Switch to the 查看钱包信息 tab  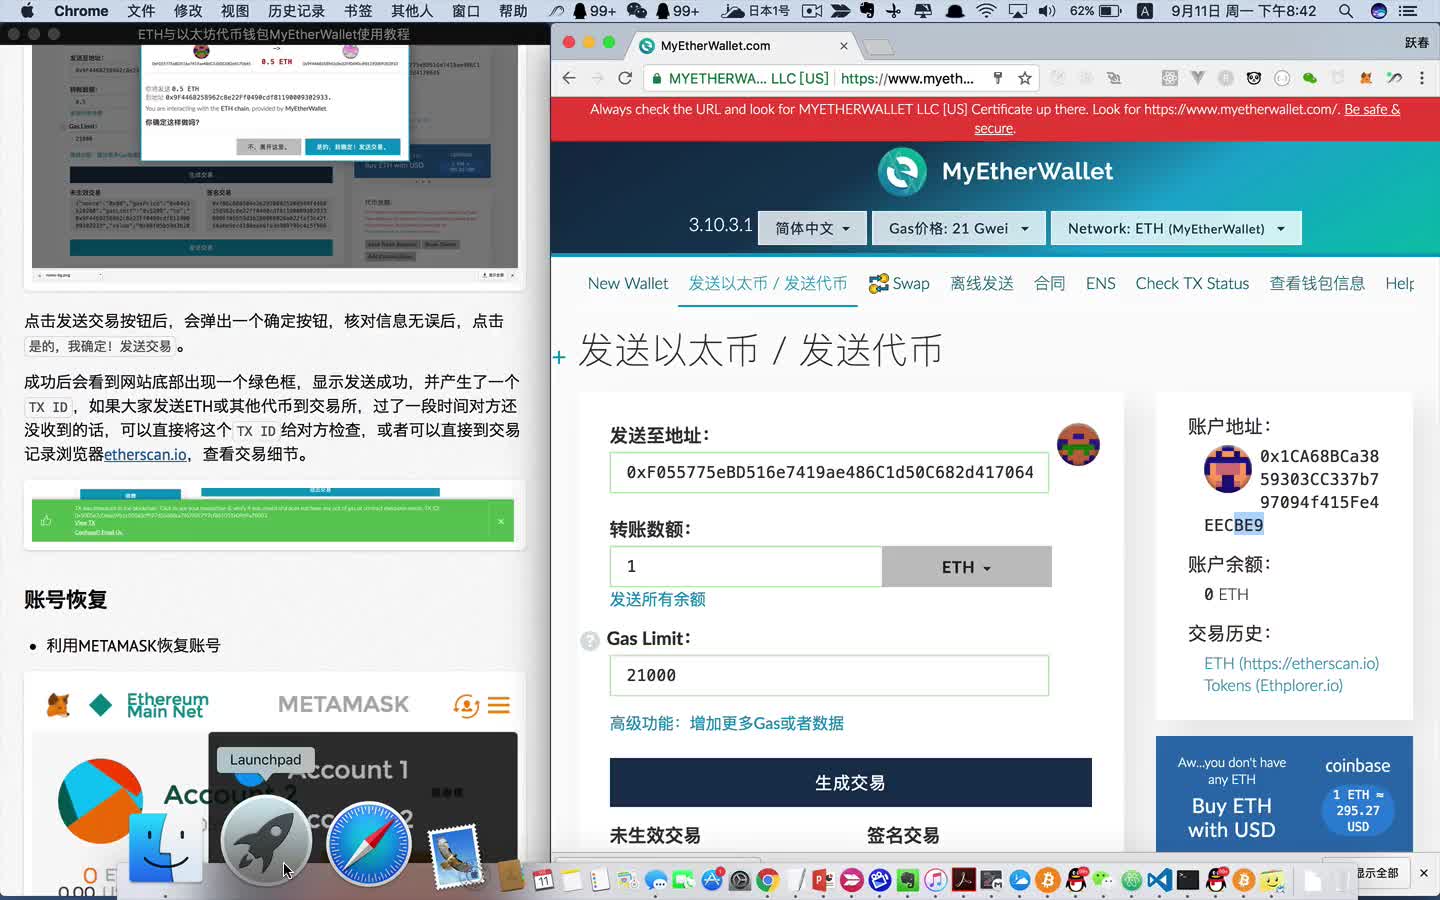tap(1317, 284)
